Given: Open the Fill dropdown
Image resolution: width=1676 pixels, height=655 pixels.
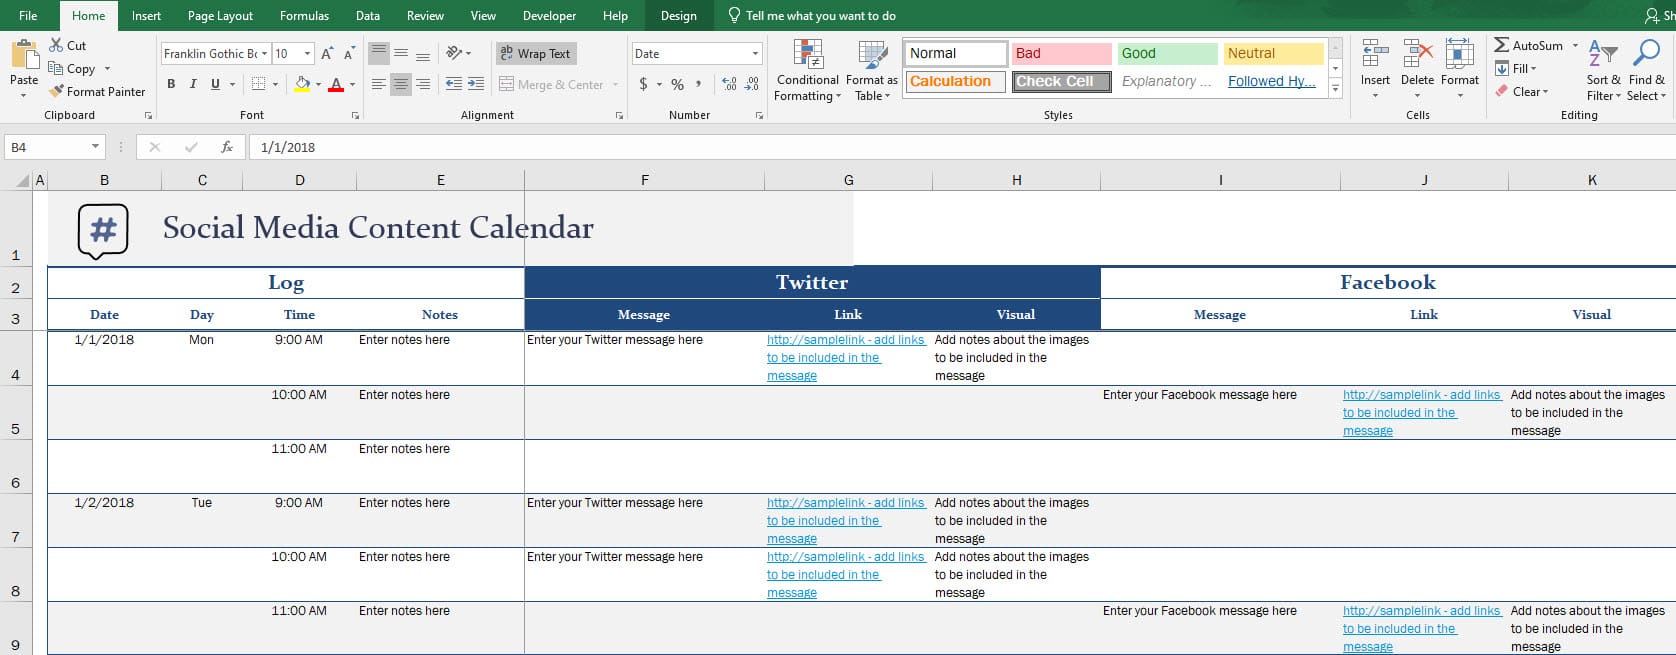Looking at the screenshot, I should tap(1516, 68).
